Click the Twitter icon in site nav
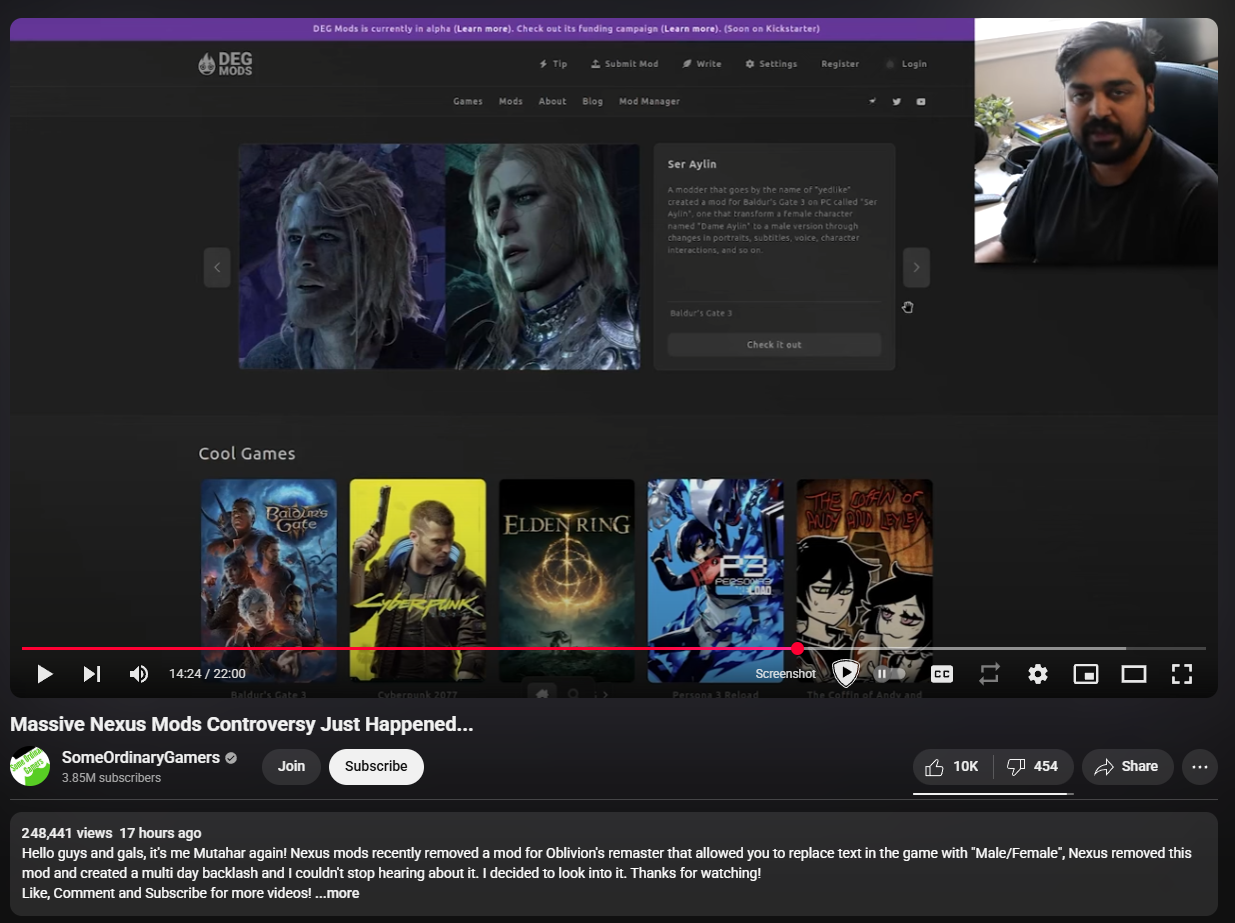Viewport: 1235px width, 923px height. (897, 101)
